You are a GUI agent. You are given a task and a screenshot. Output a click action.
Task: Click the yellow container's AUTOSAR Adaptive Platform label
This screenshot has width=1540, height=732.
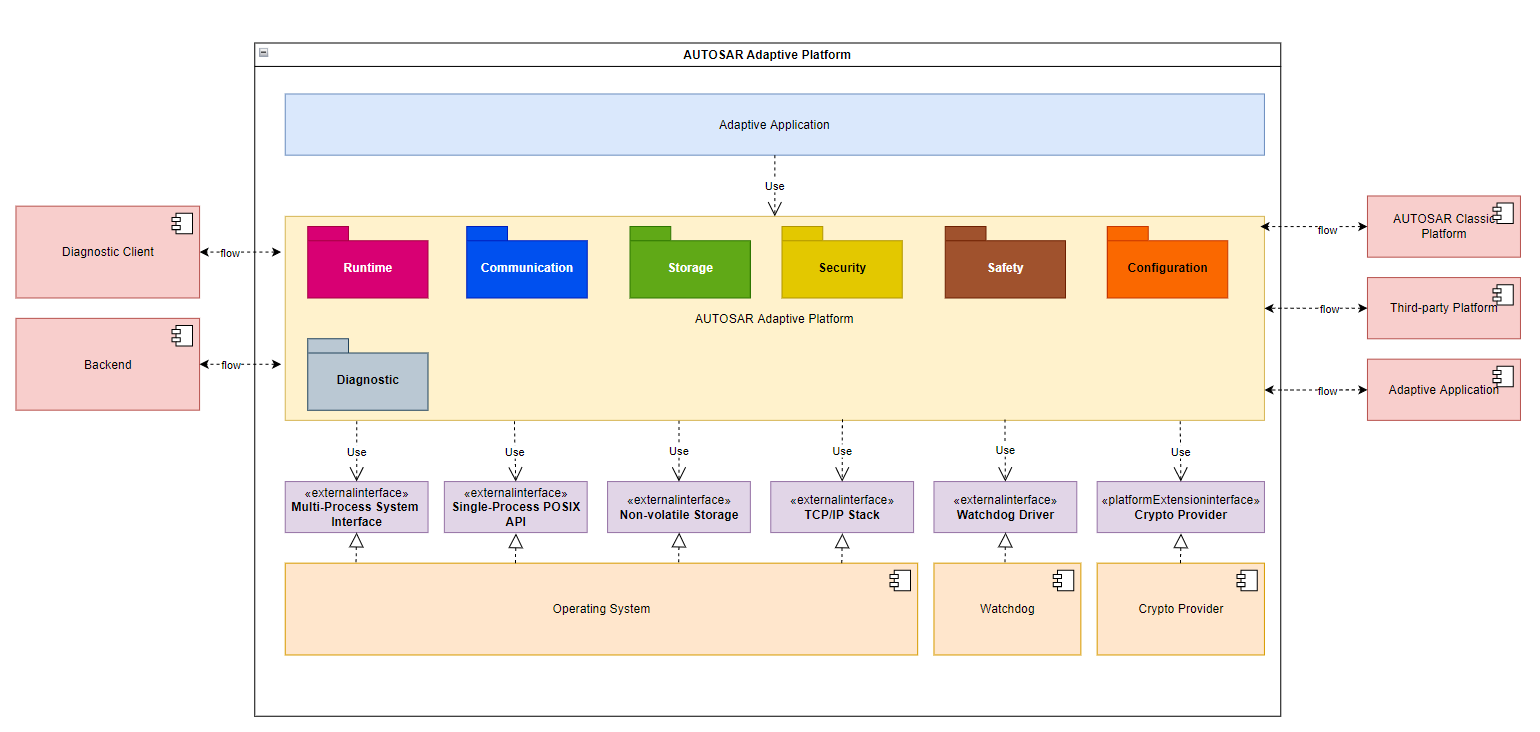pyautogui.click(x=774, y=319)
